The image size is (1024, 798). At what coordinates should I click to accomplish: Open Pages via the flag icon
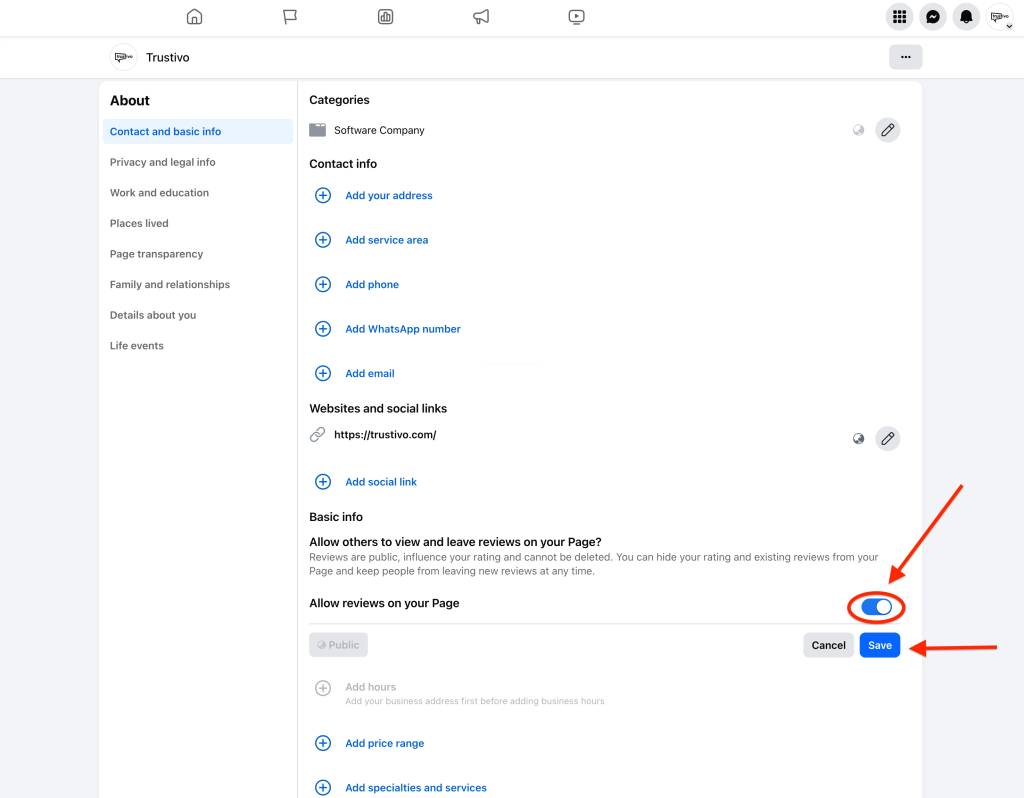click(x=290, y=17)
